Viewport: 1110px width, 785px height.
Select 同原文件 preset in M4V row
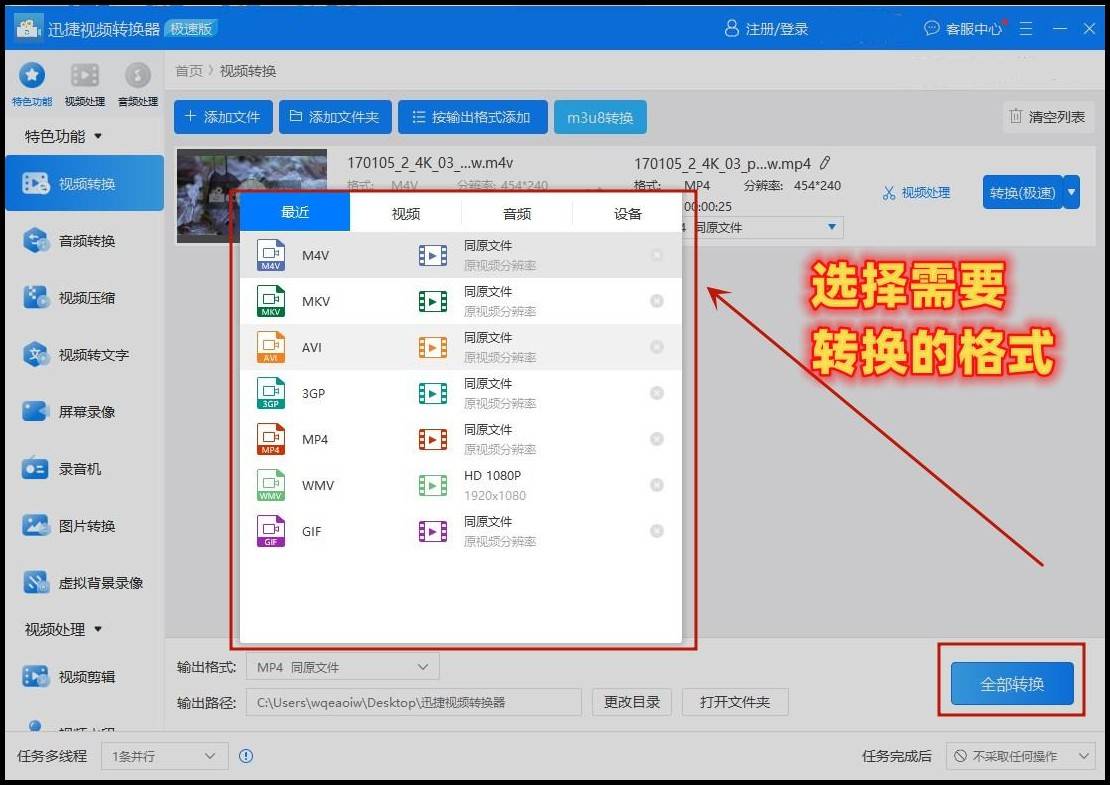pos(478,255)
